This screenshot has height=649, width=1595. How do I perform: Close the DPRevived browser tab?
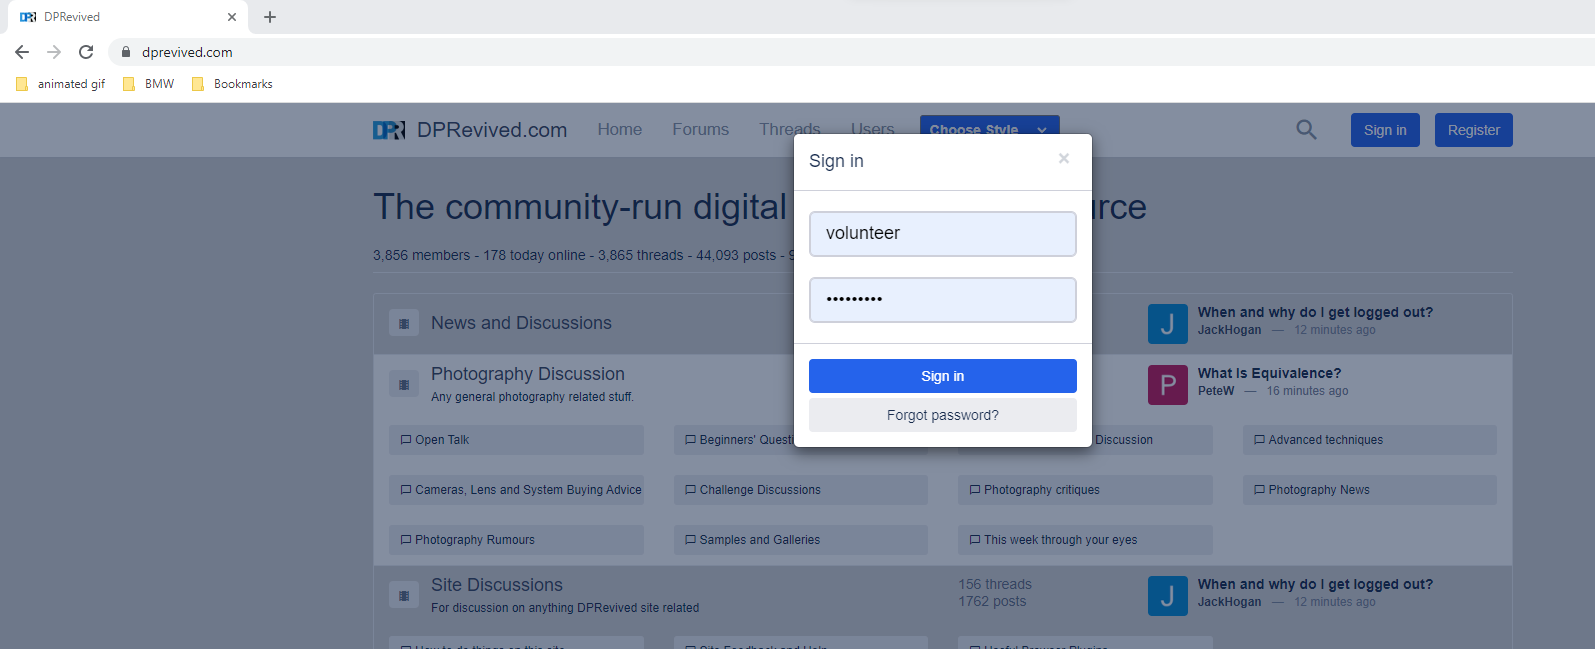coord(232,17)
